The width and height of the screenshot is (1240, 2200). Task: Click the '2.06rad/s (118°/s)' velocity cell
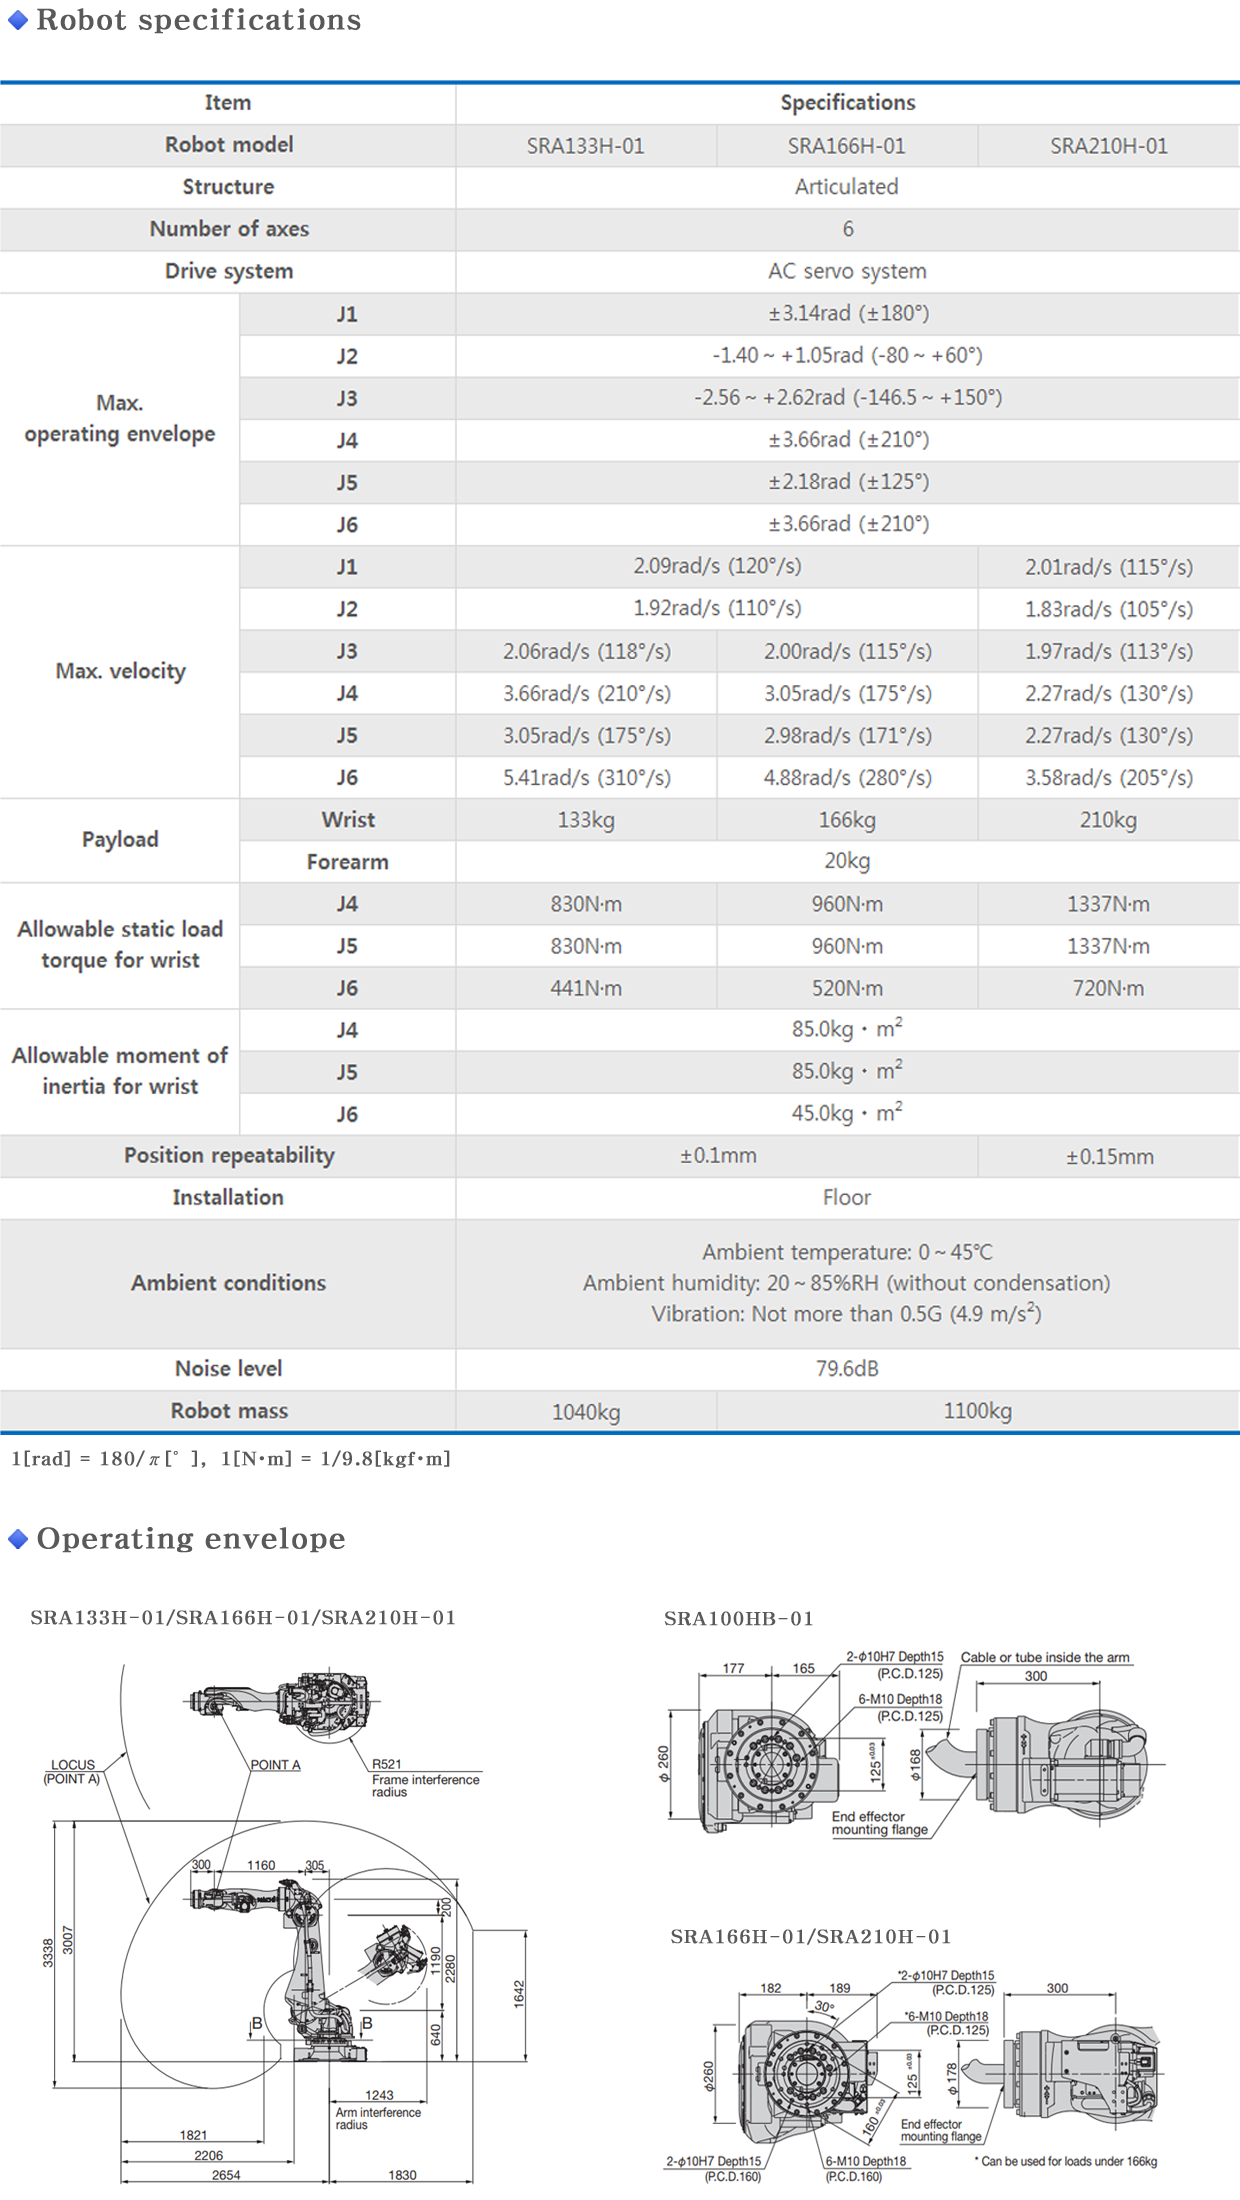[x=586, y=651]
